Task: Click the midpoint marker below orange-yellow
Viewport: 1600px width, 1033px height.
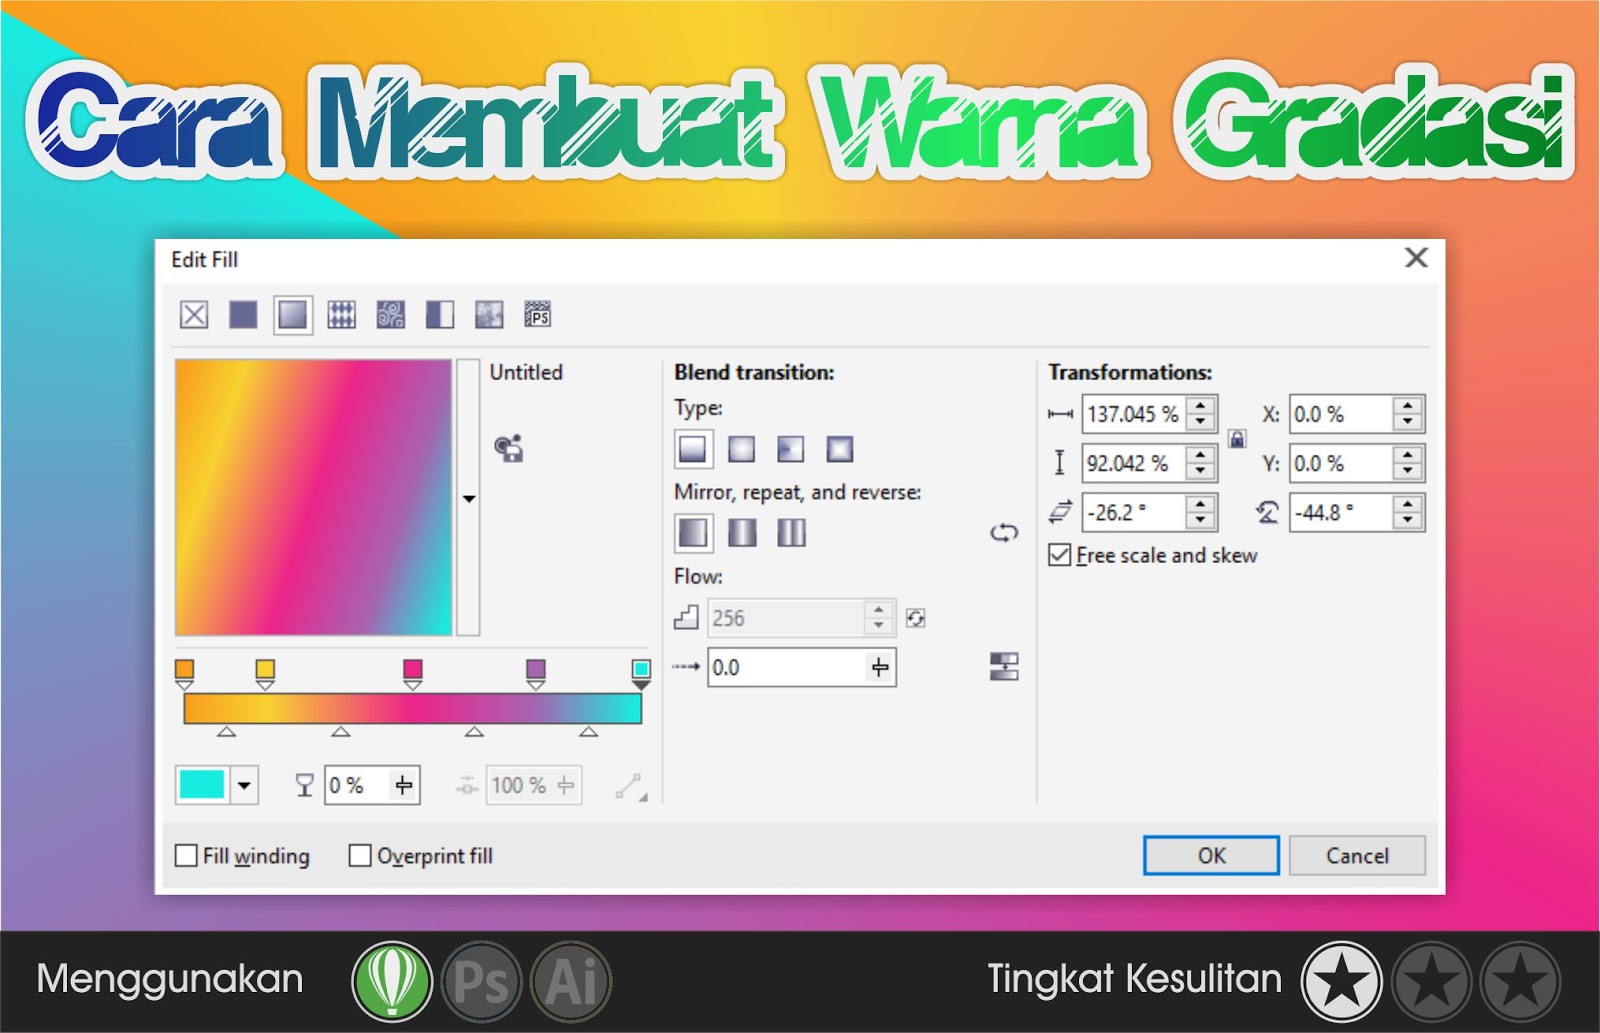Action: [226, 732]
